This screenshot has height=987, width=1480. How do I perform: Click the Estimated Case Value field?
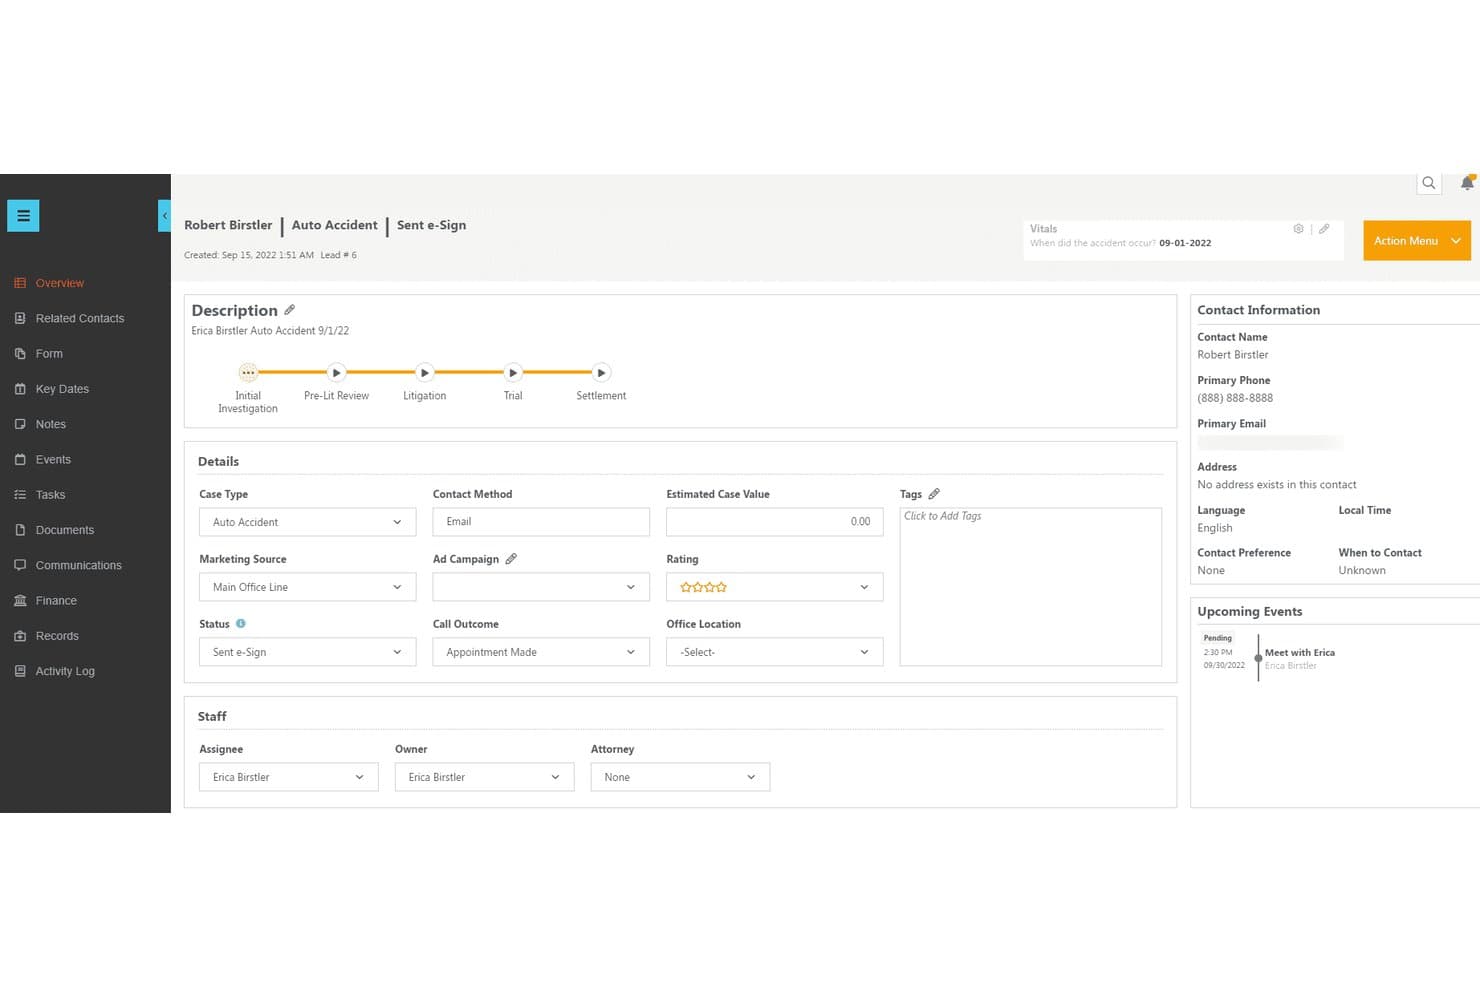tap(775, 522)
